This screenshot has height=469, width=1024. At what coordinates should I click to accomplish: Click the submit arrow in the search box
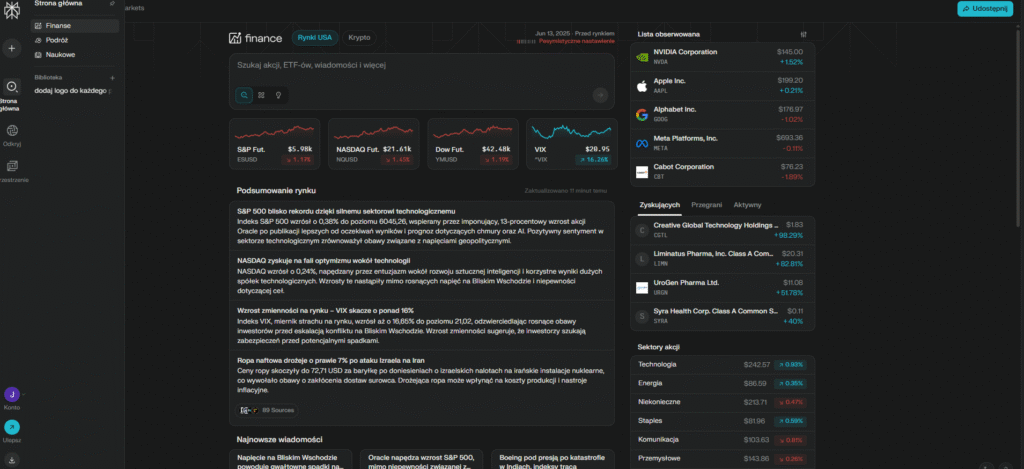coord(600,95)
